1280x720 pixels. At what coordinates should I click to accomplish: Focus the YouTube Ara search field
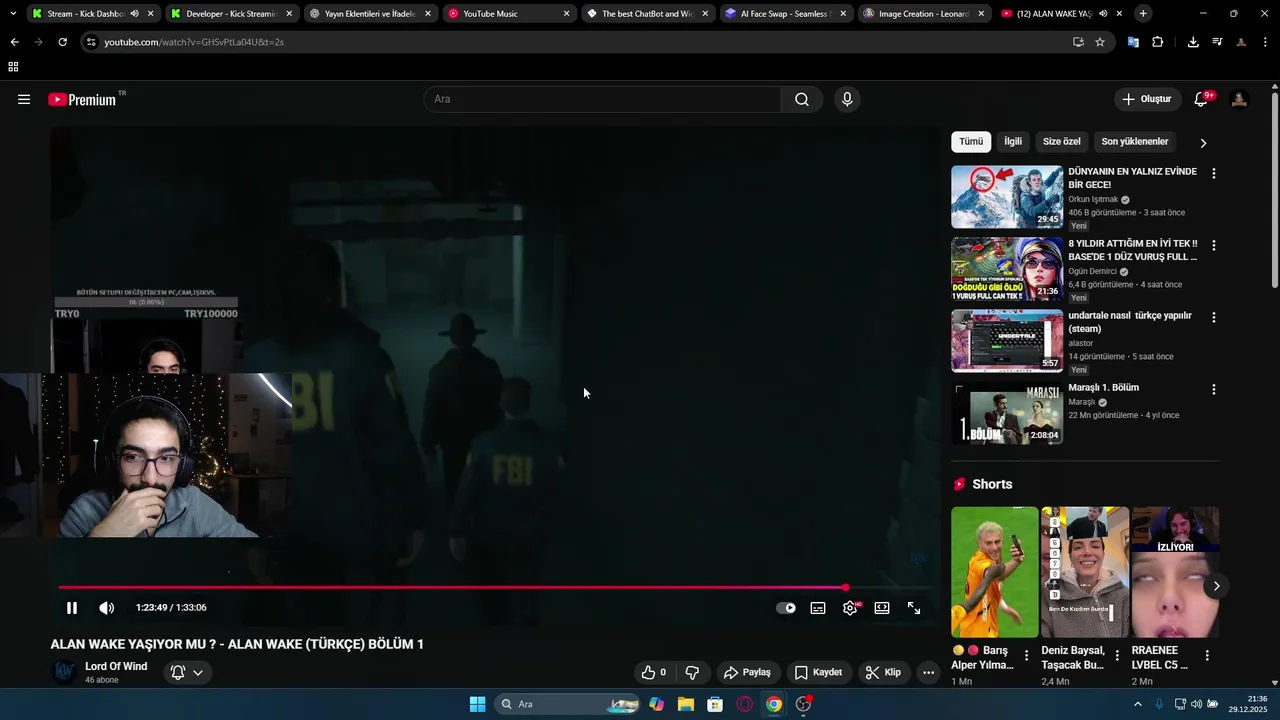tap(603, 99)
